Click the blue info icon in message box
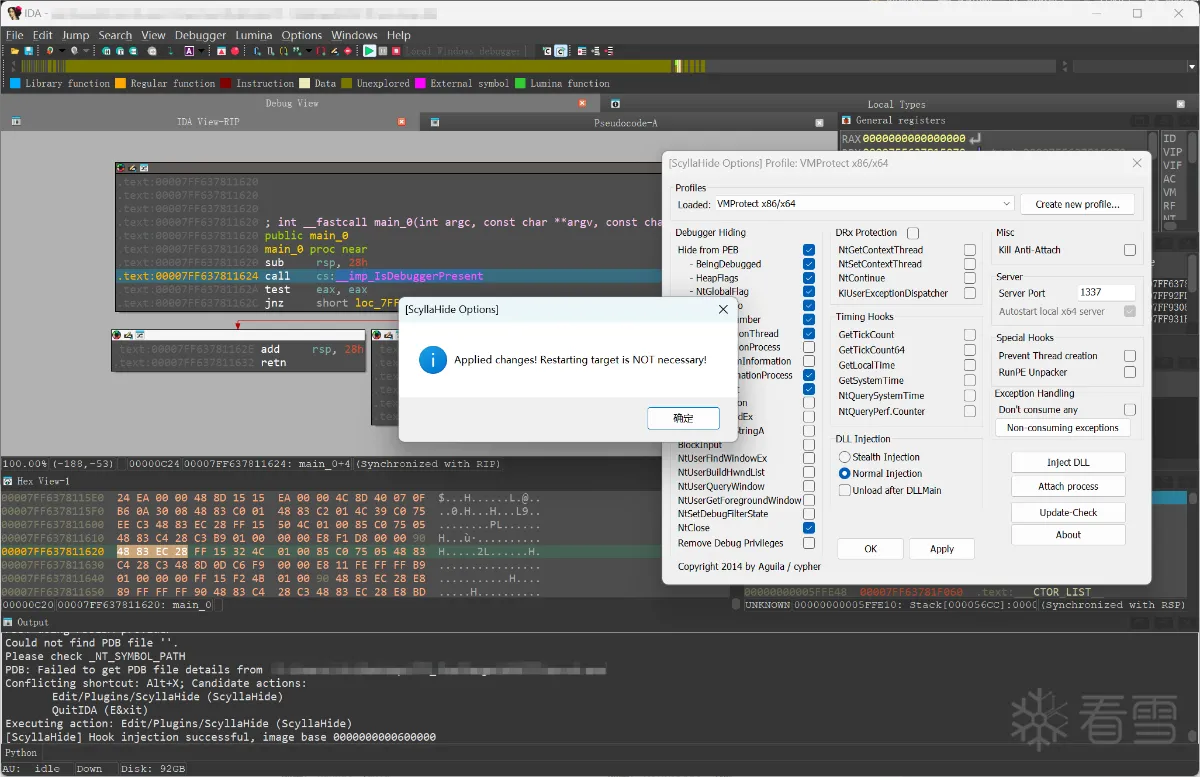1200x777 pixels. click(432, 360)
